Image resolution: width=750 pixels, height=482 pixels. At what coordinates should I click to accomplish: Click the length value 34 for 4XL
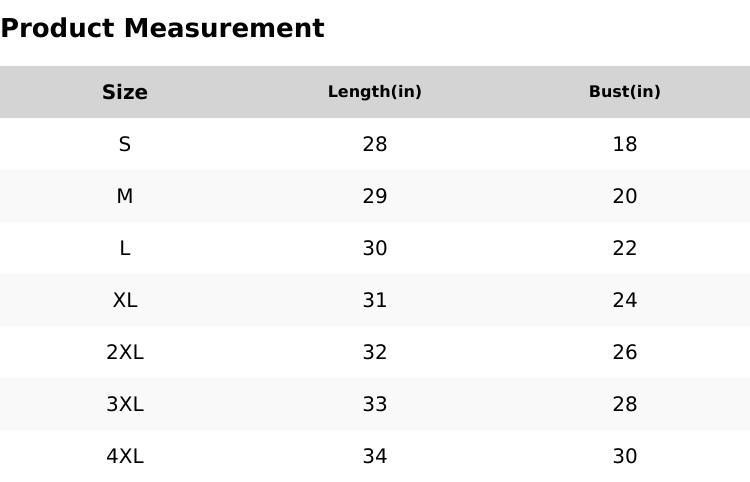375,456
